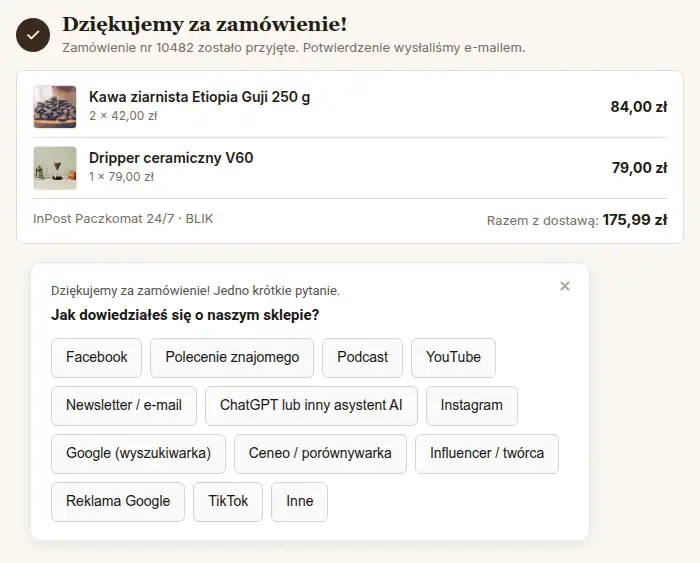Click the Jedno krótkie pytanie intro line
700x563 pixels.
click(196, 291)
